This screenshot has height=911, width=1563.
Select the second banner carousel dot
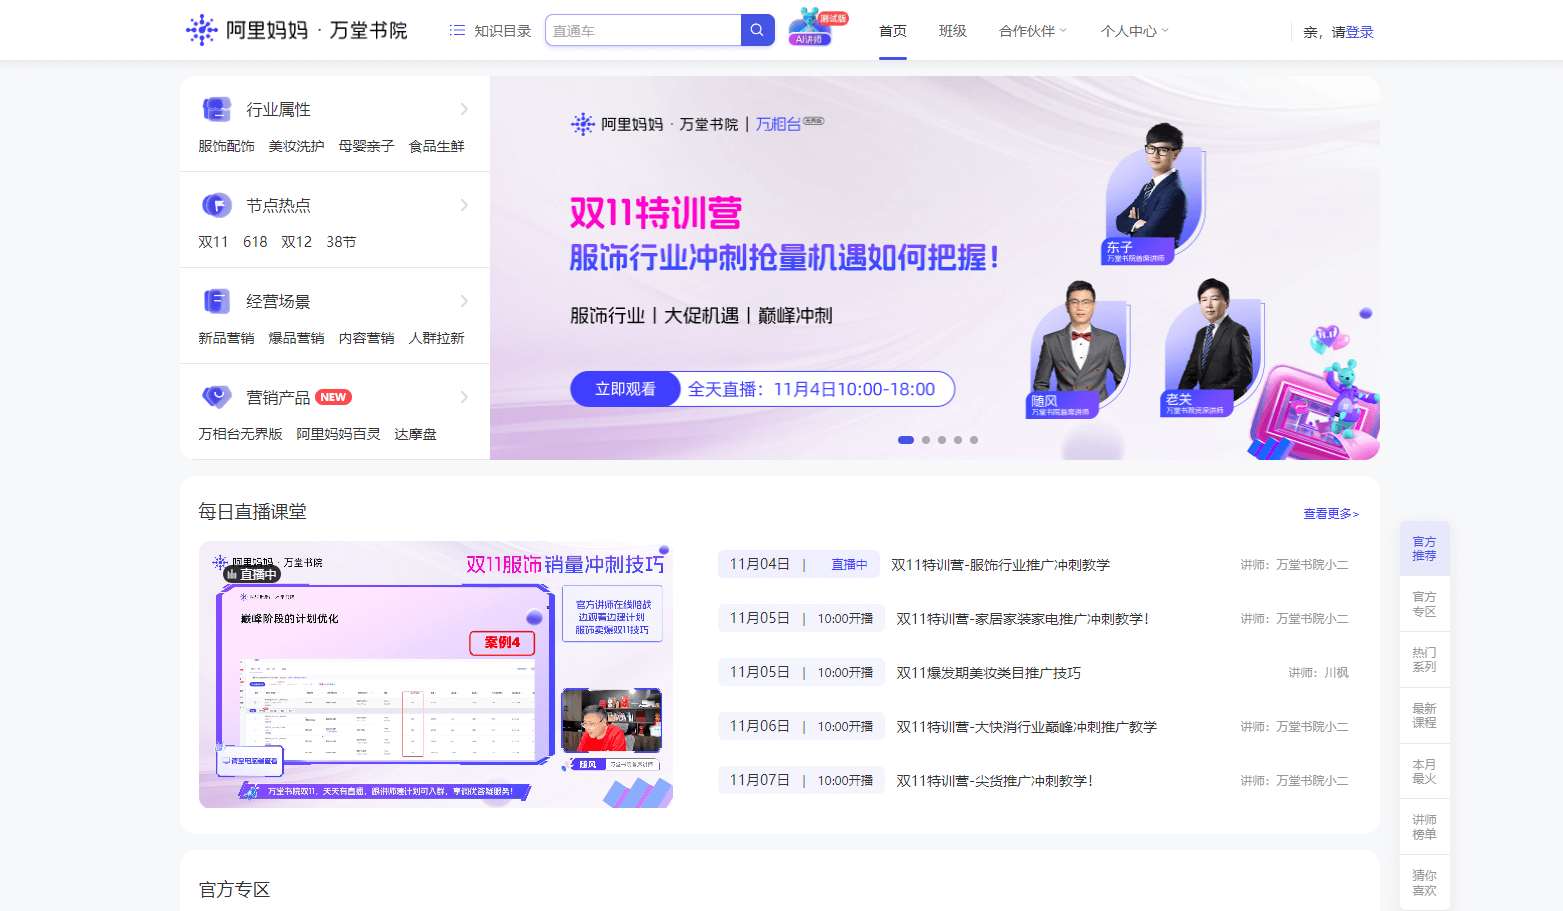(926, 440)
